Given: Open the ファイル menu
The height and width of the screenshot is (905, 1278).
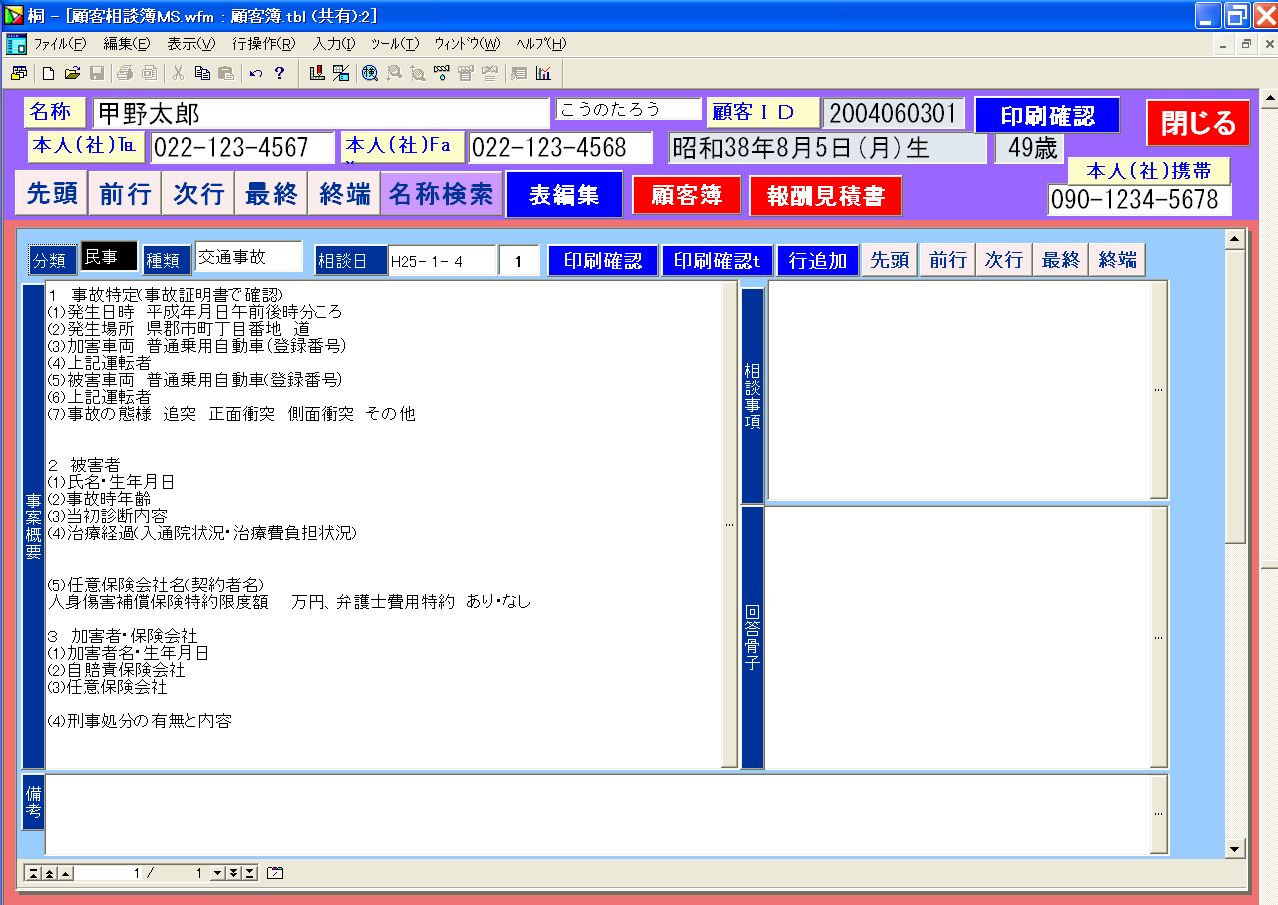Looking at the screenshot, I should pos(60,44).
